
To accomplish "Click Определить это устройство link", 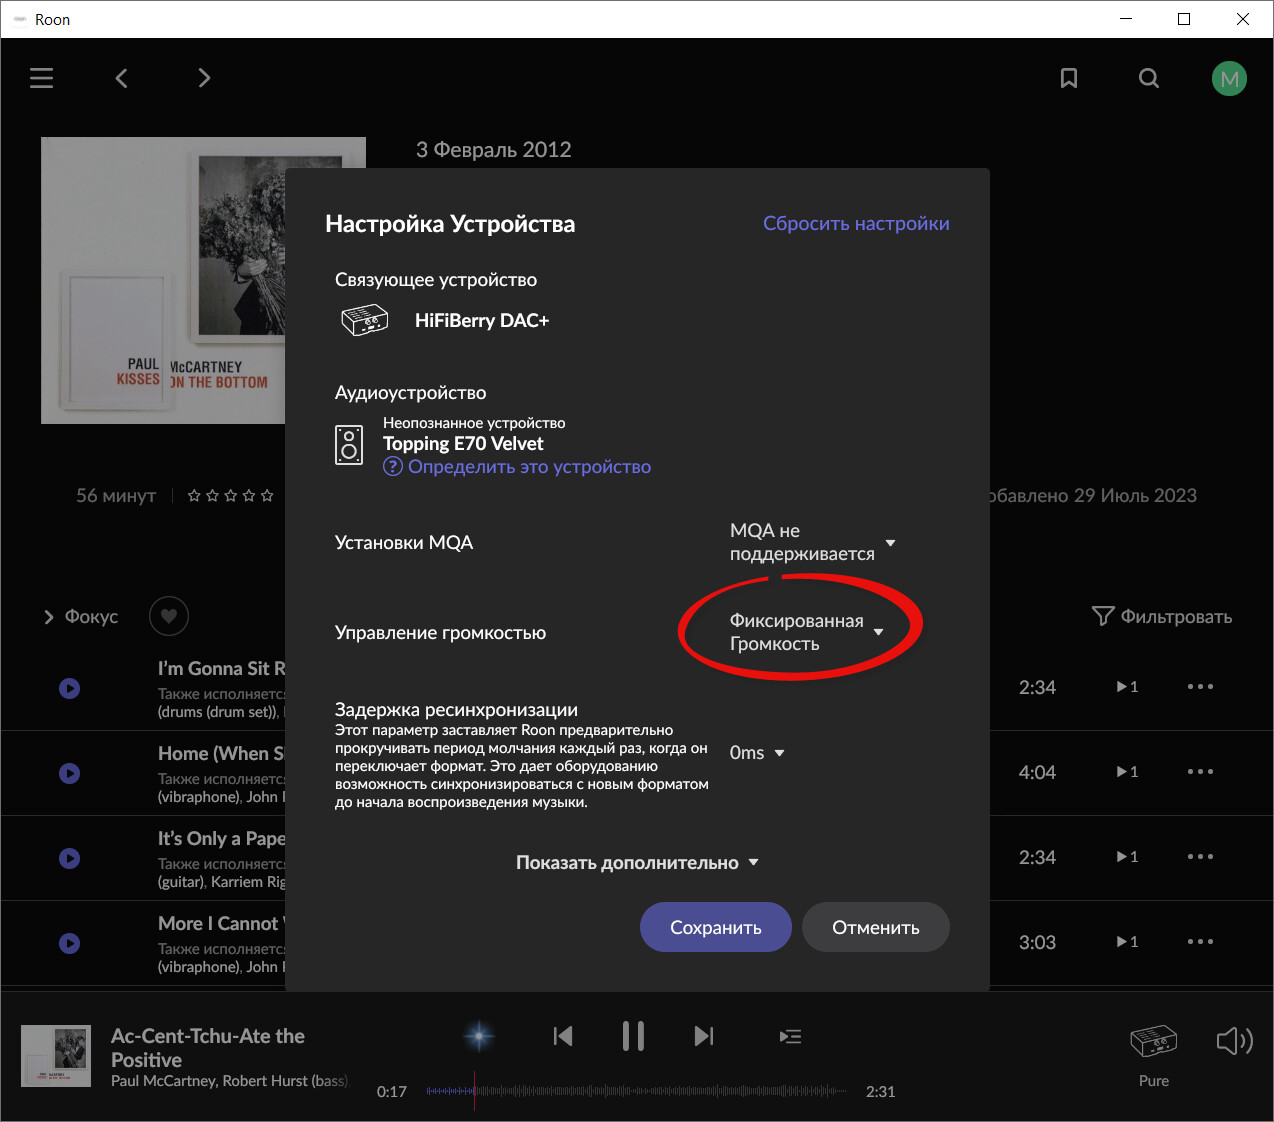I will click(x=529, y=467).
